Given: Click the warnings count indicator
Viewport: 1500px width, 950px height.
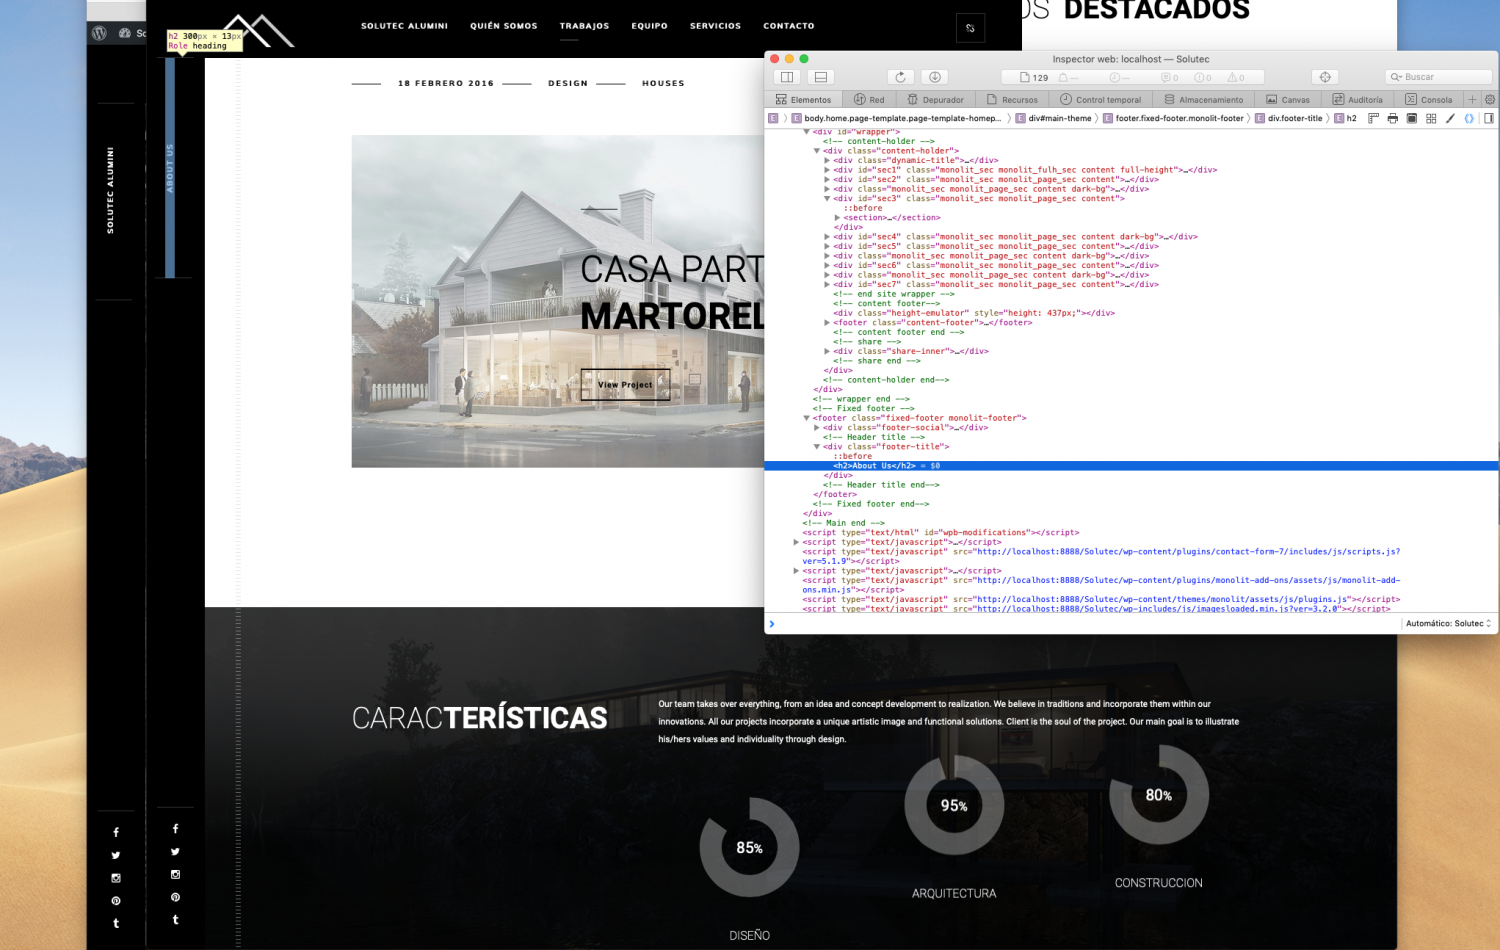Looking at the screenshot, I should coord(1237,77).
